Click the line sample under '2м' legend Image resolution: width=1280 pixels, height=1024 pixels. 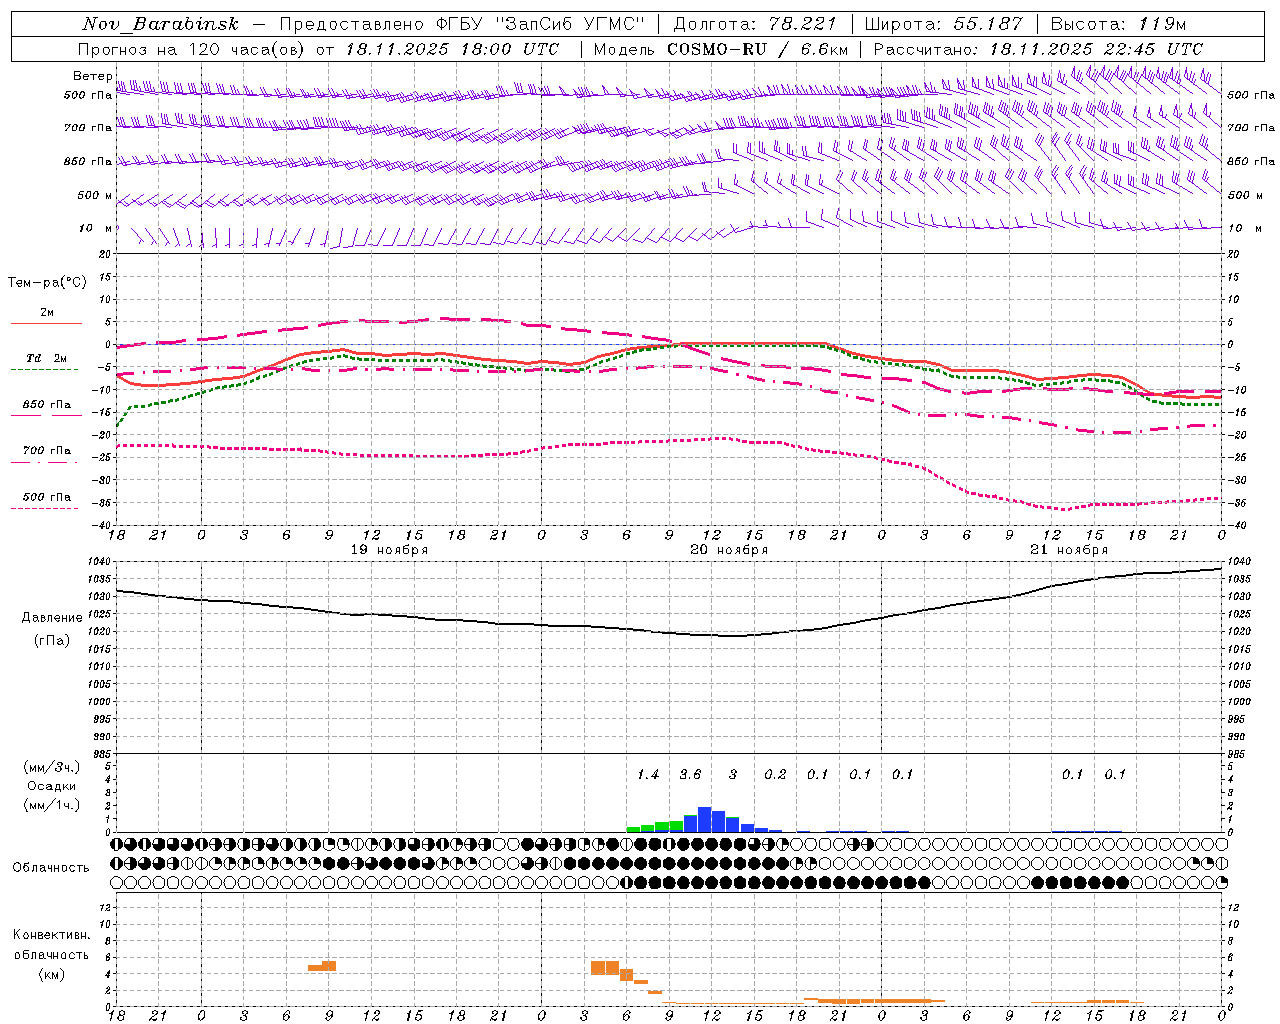point(46,323)
